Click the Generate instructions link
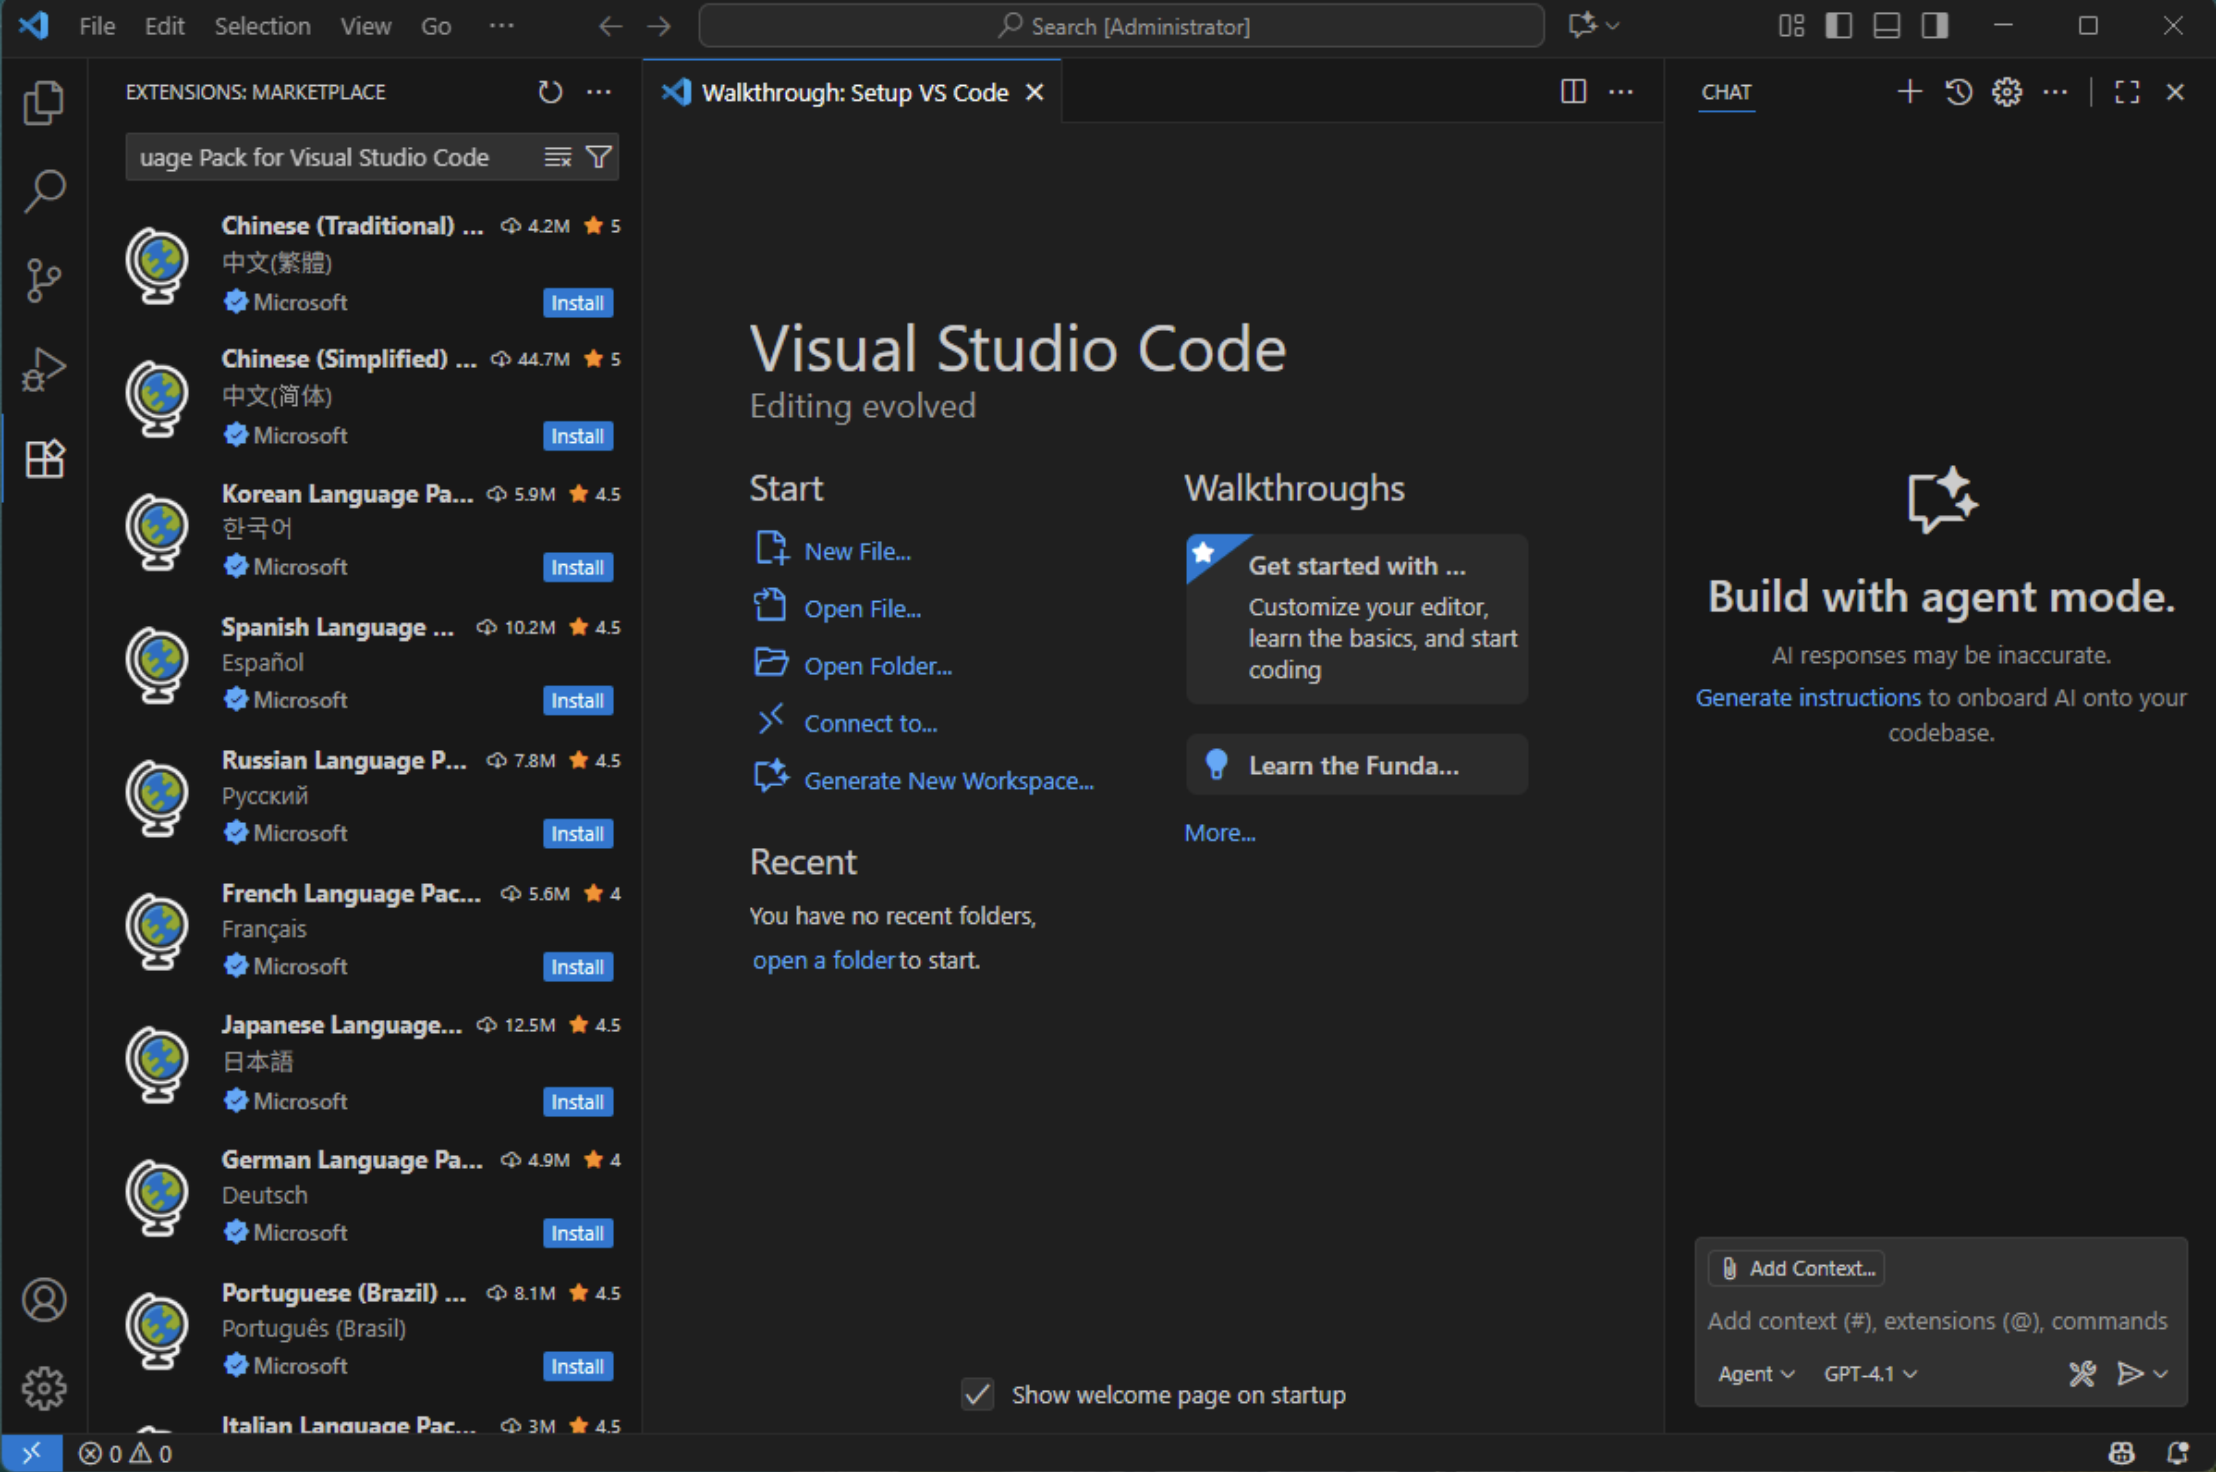Screen dimensions: 2216x1472 coord(1807,697)
